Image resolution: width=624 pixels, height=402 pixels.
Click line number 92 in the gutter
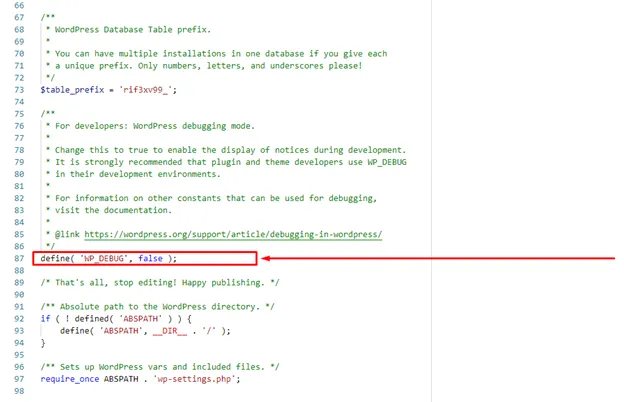tap(19, 319)
